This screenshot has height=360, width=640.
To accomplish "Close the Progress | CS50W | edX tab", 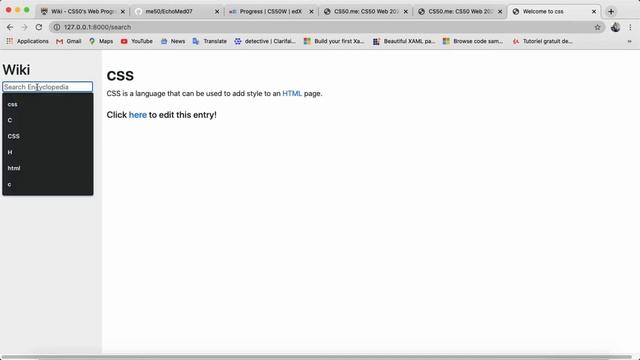I will pos(311,11).
